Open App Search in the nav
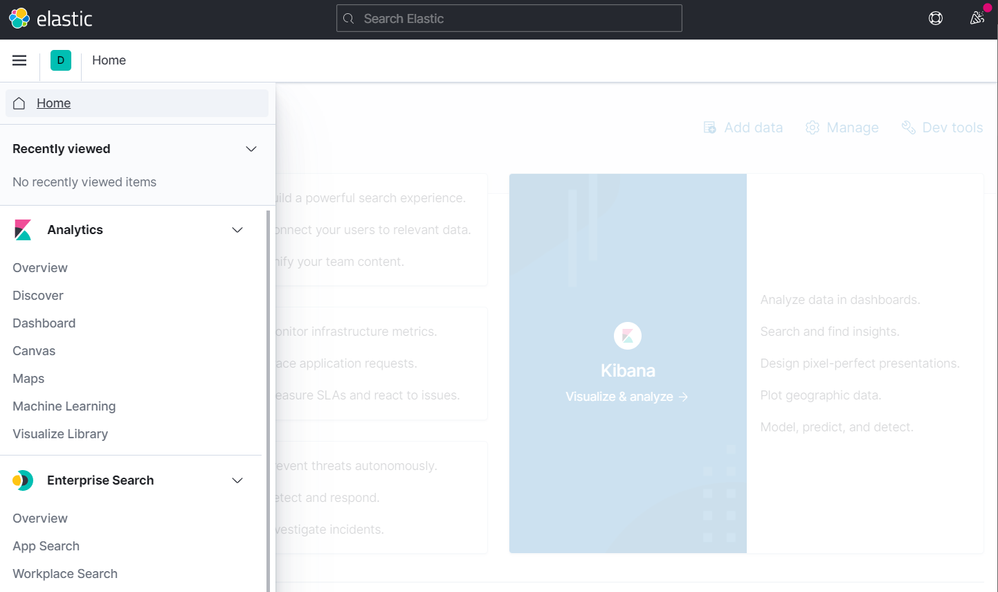Image resolution: width=998 pixels, height=592 pixels. (46, 546)
